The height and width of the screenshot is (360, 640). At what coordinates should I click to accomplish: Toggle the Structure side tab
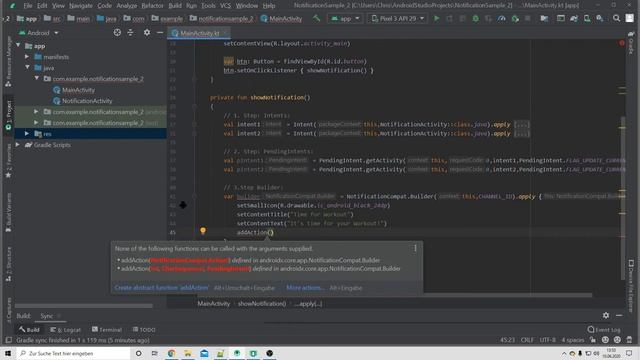click(x=9, y=264)
